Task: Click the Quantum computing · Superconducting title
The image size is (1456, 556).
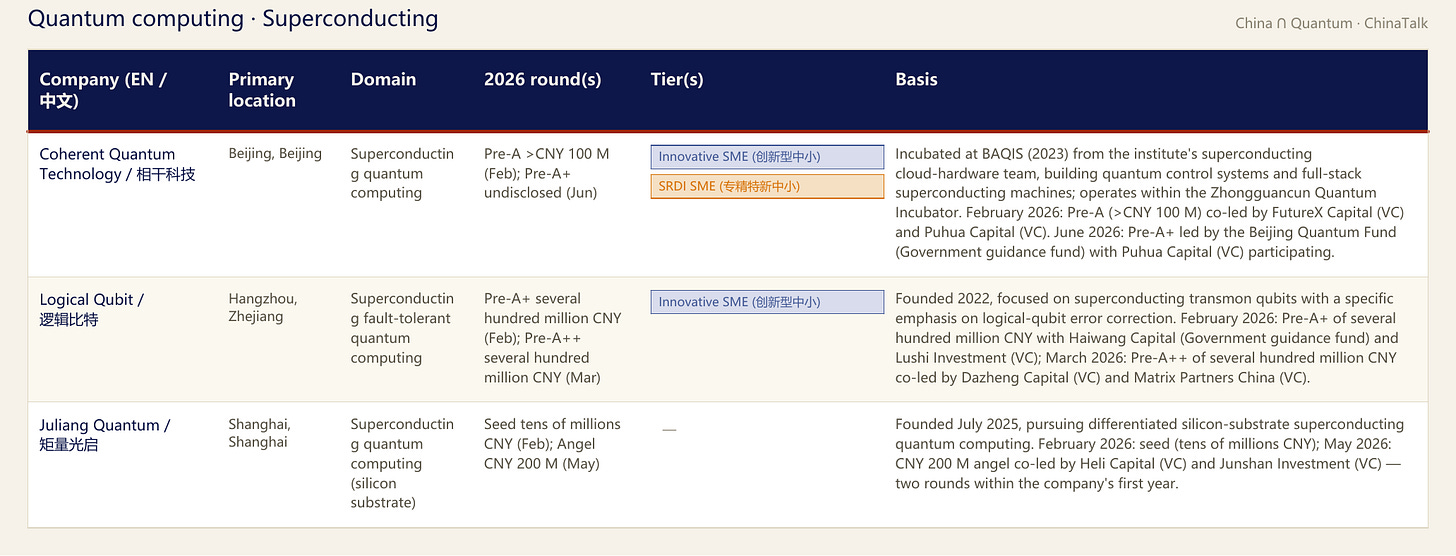Action: pyautogui.click(x=233, y=18)
